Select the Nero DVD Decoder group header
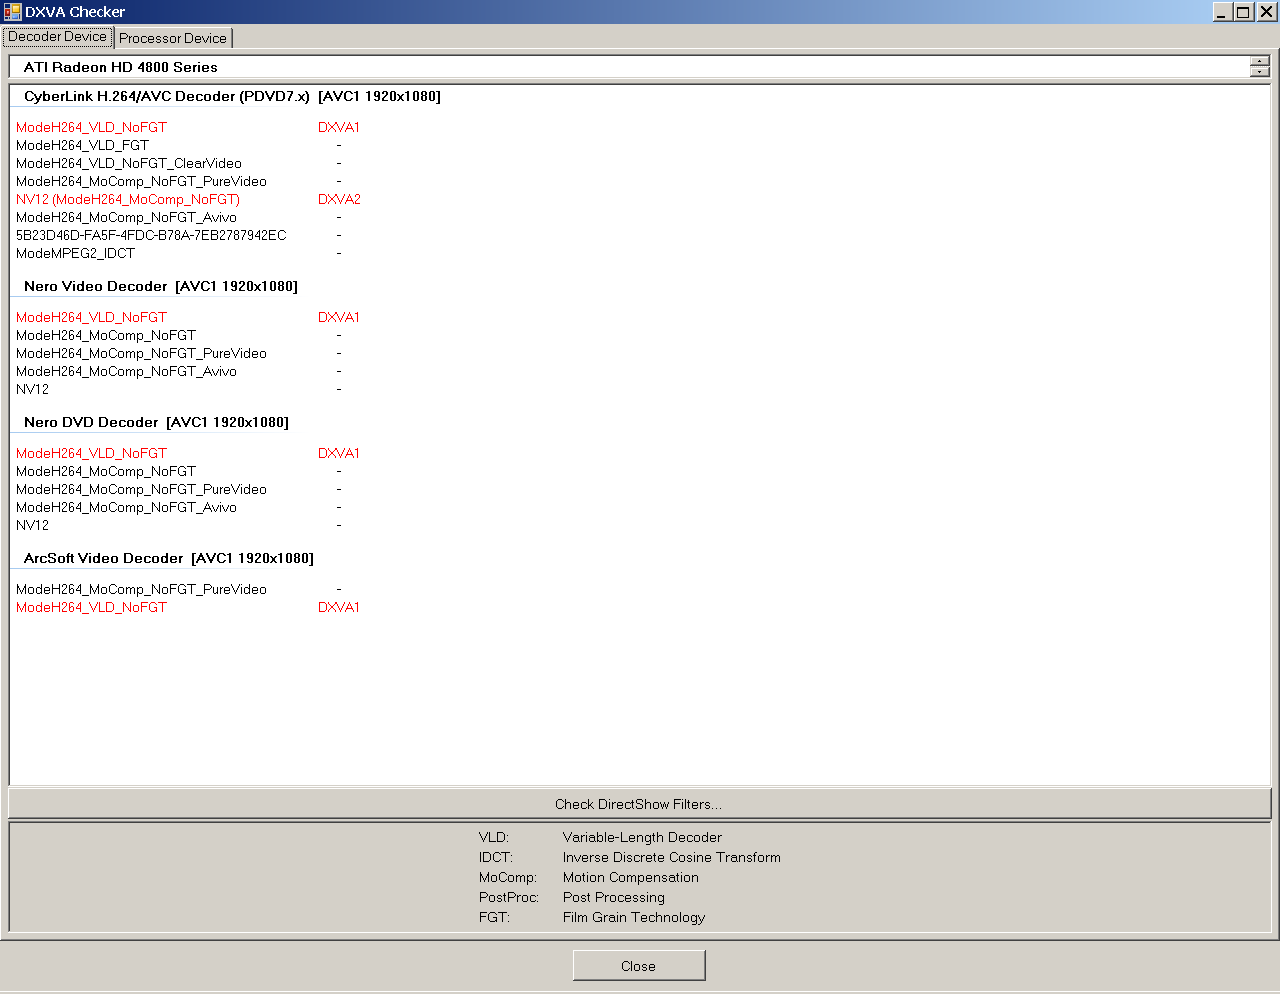Image resolution: width=1280 pixels, height=994 pixels. 156,423
